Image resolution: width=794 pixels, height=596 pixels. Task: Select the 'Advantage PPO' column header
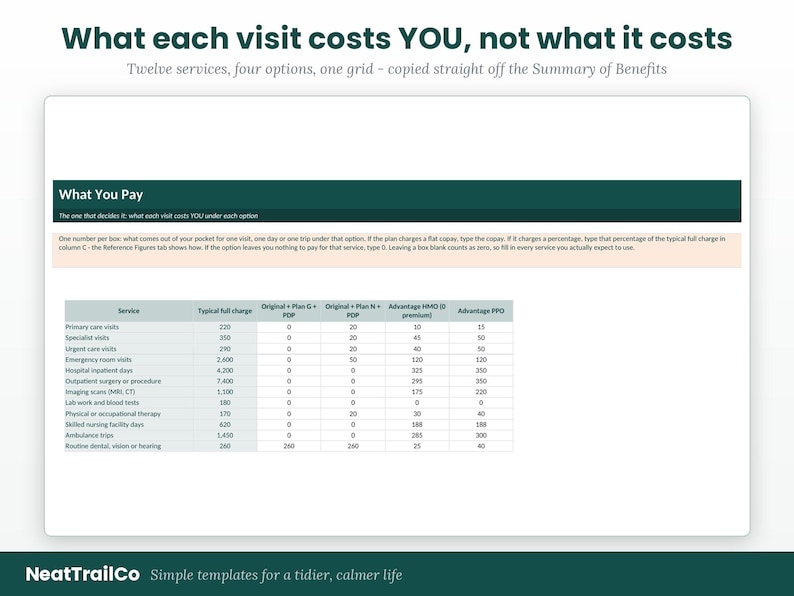click(481, 311)
